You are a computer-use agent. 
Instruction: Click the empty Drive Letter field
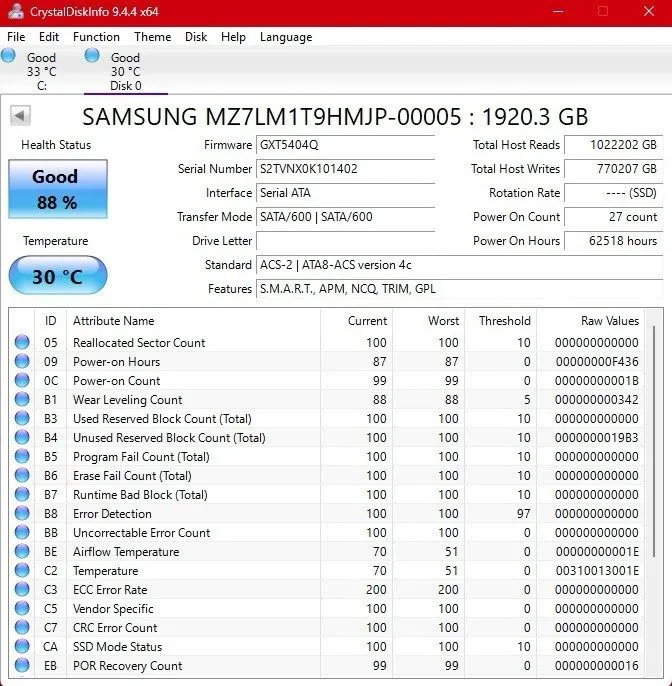click(x=345, y=241)
